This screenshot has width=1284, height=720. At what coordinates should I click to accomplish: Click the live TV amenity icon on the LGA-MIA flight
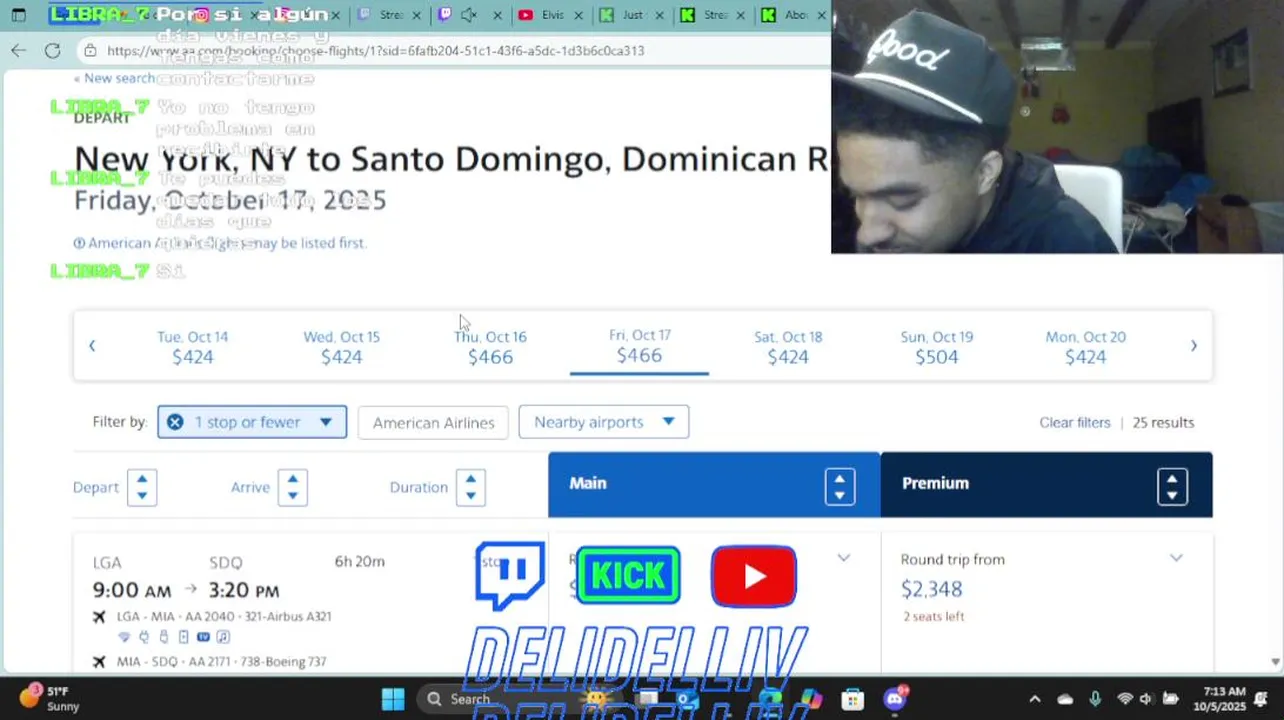point(203,637)
